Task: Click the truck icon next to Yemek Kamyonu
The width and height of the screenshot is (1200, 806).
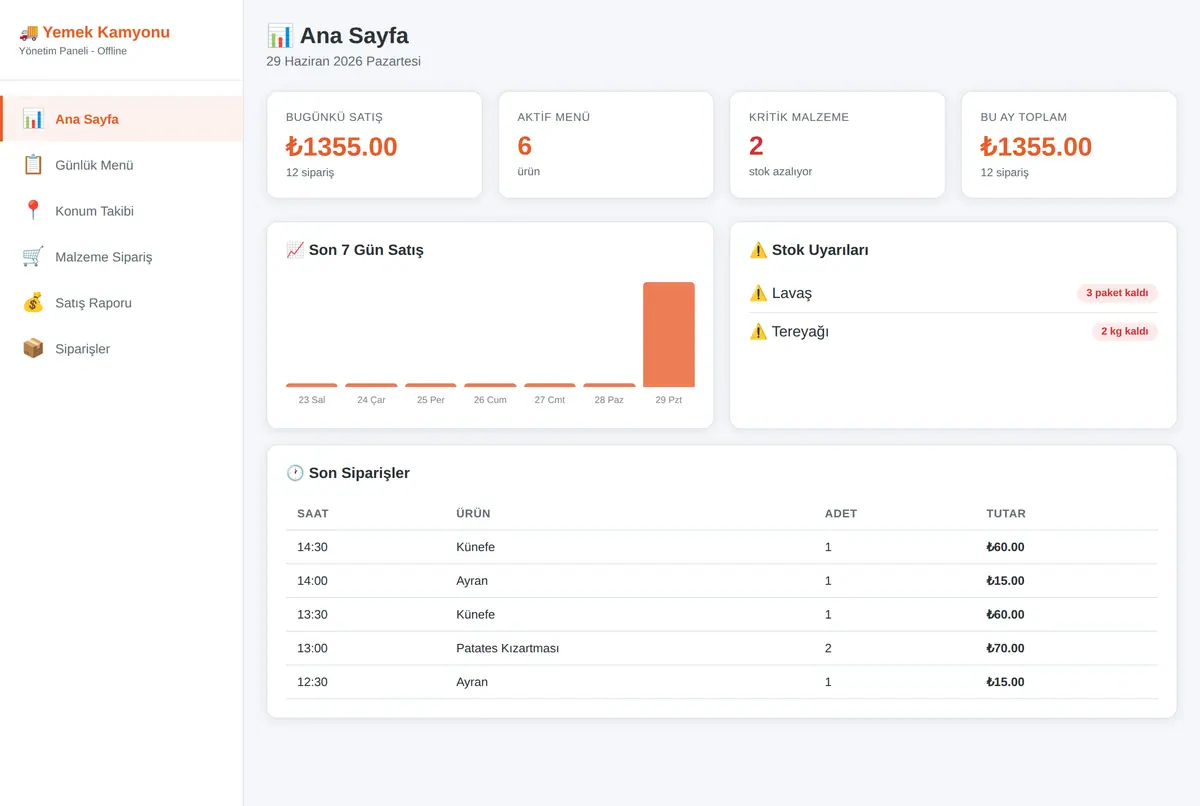Action: [x=28, y=33]
